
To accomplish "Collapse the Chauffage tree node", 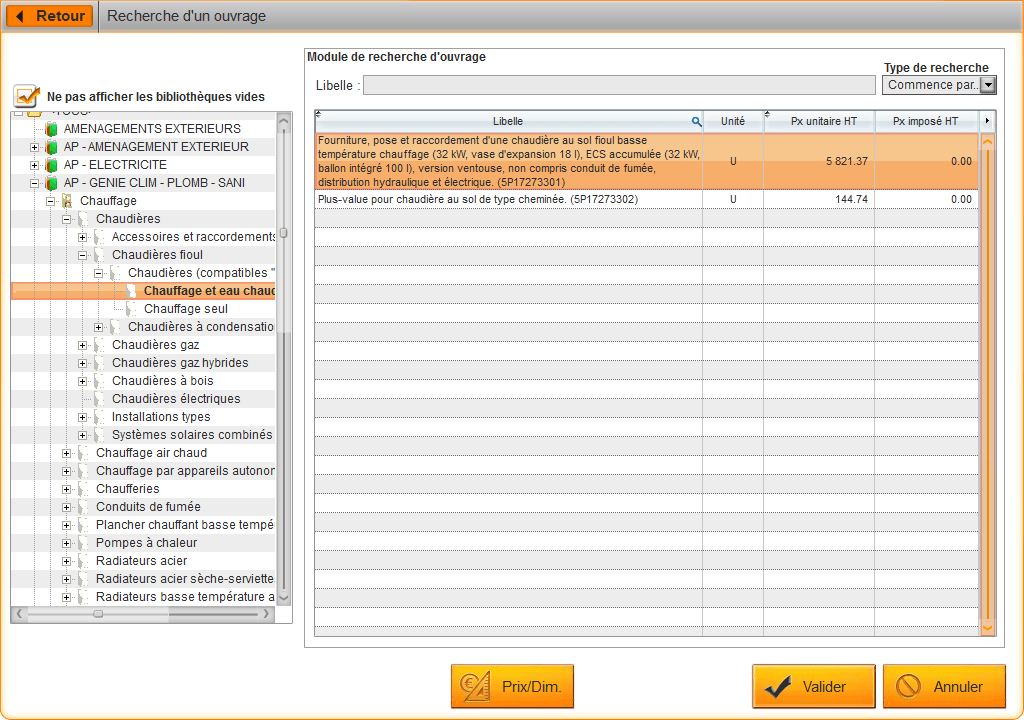I will [x=50, y=201].
